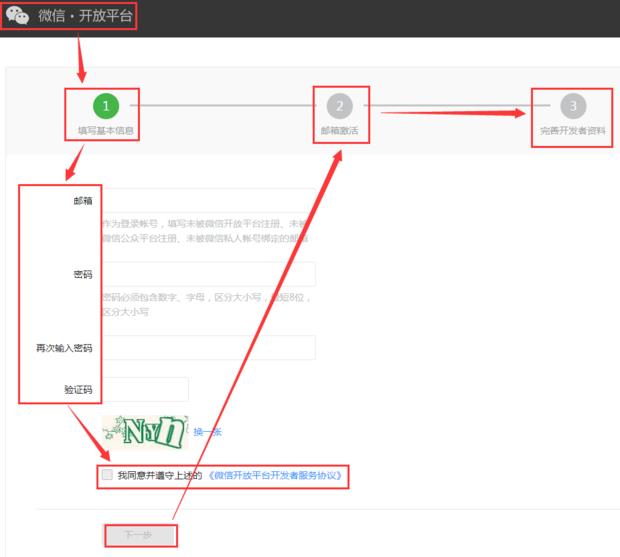
Task: Click the 密码 field label
Action: 83,274
